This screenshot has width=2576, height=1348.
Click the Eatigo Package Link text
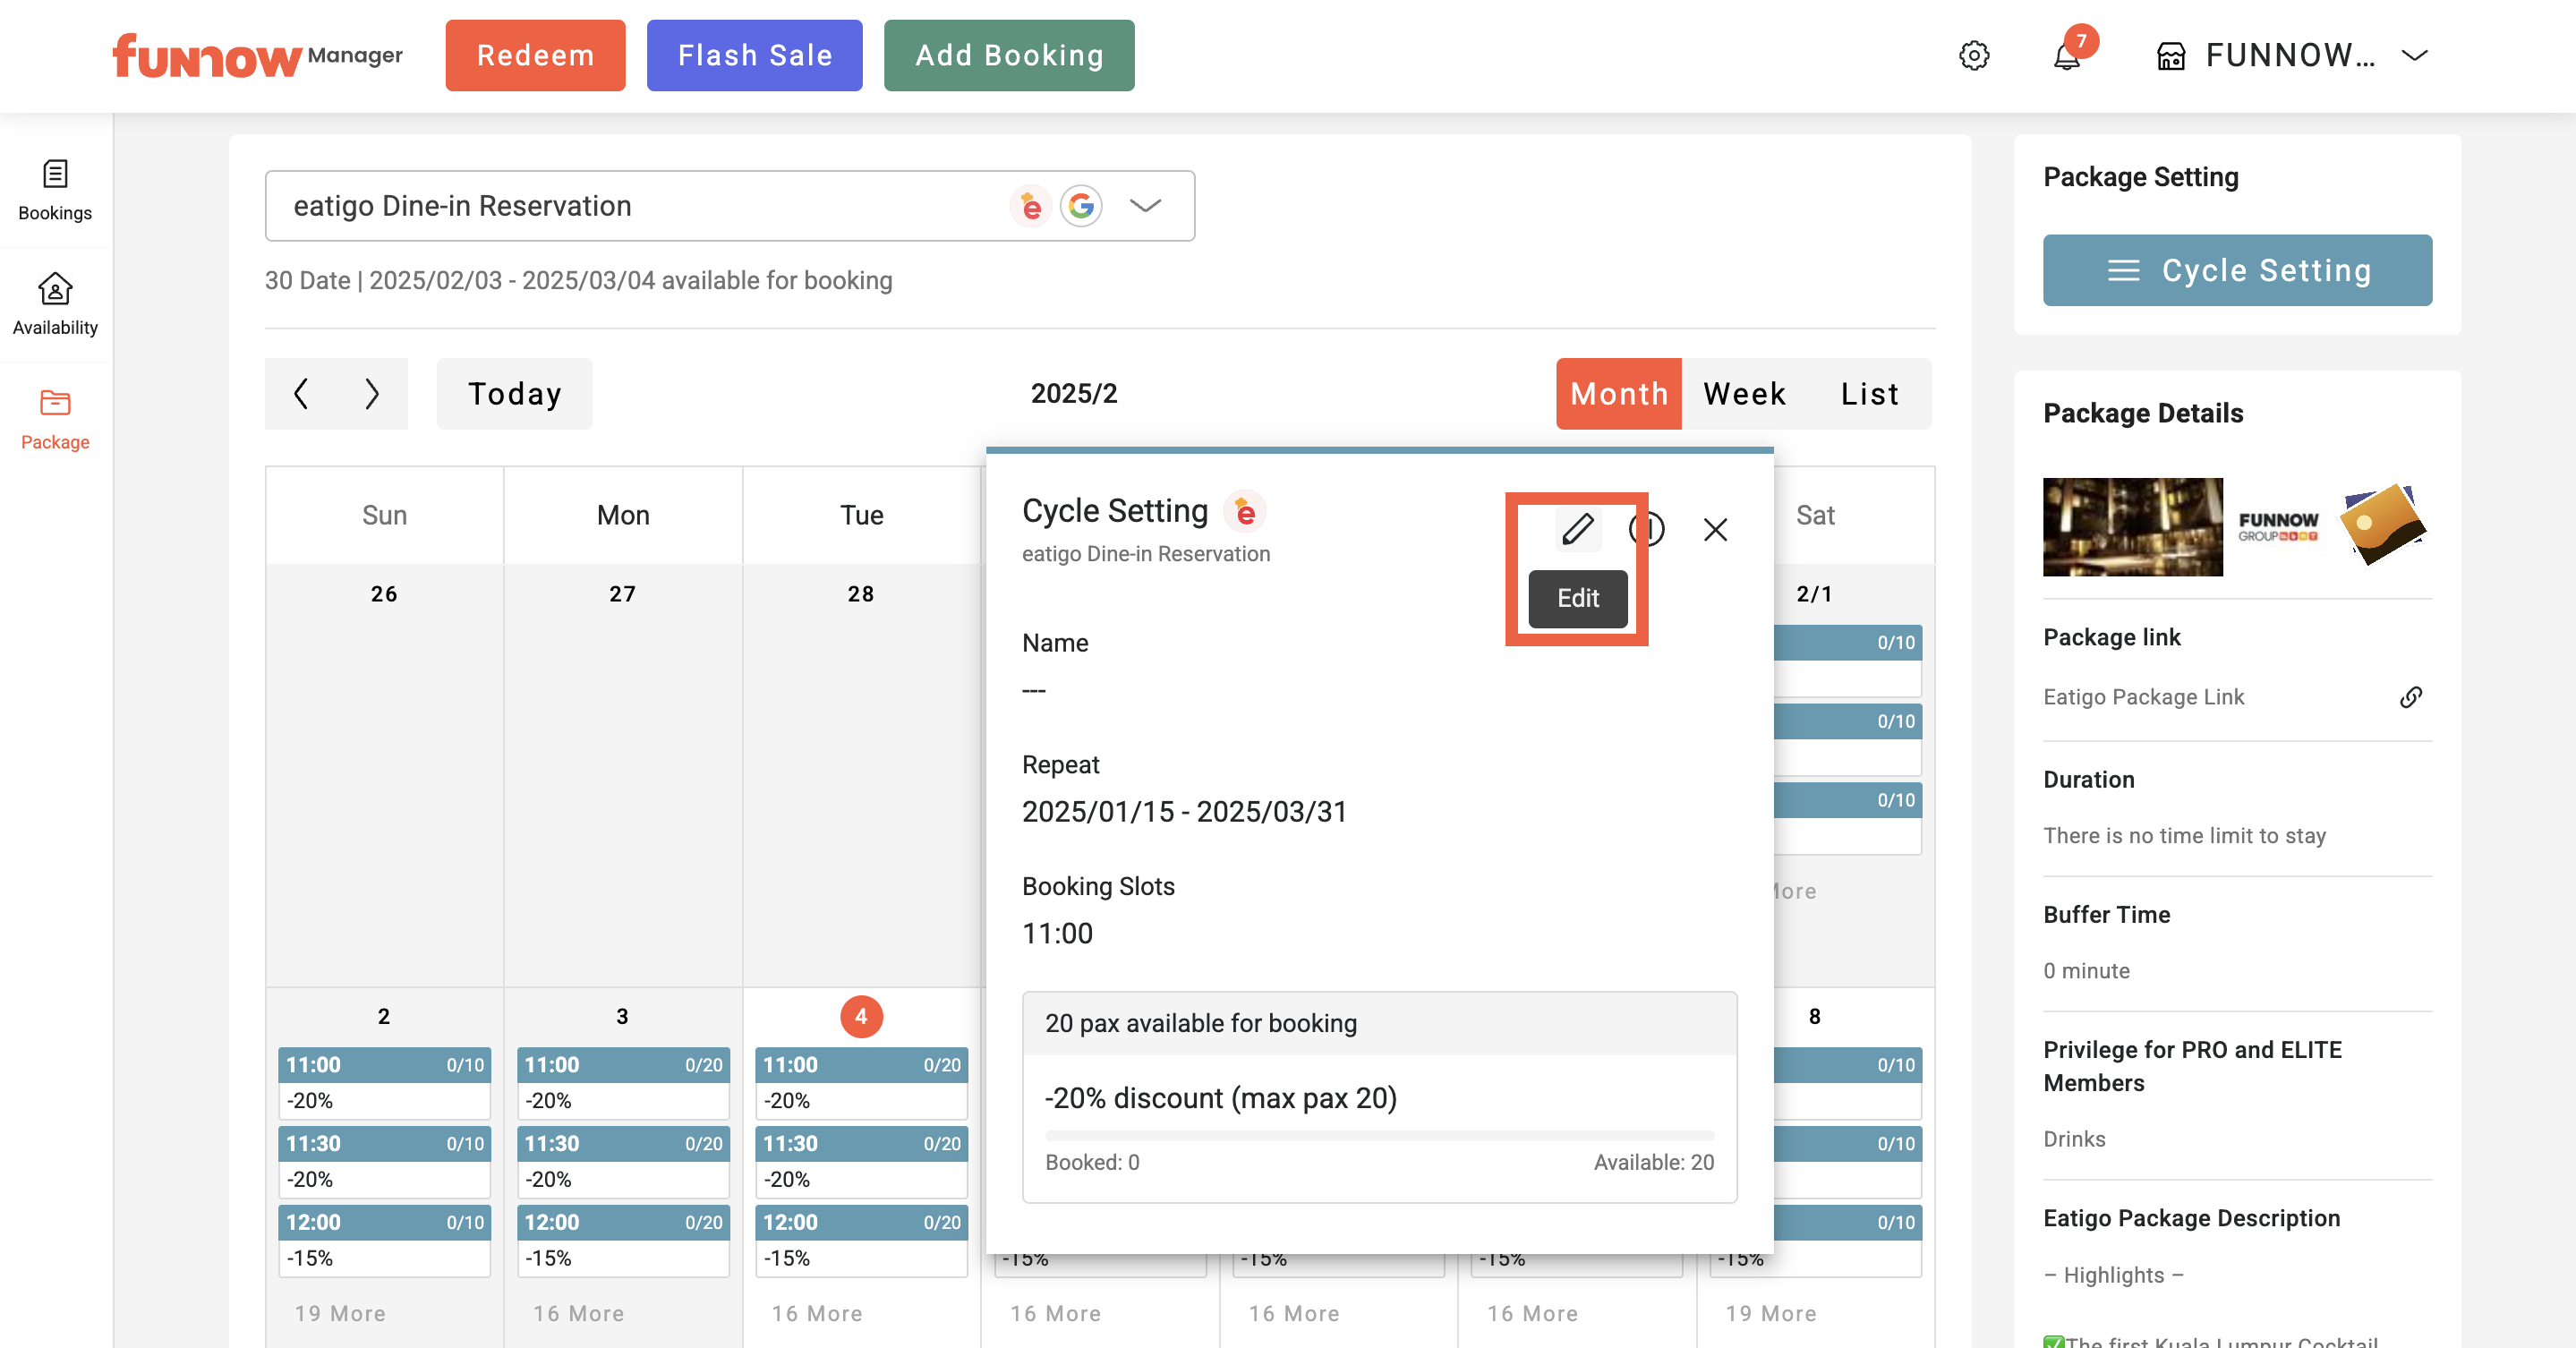point(2143,697)
